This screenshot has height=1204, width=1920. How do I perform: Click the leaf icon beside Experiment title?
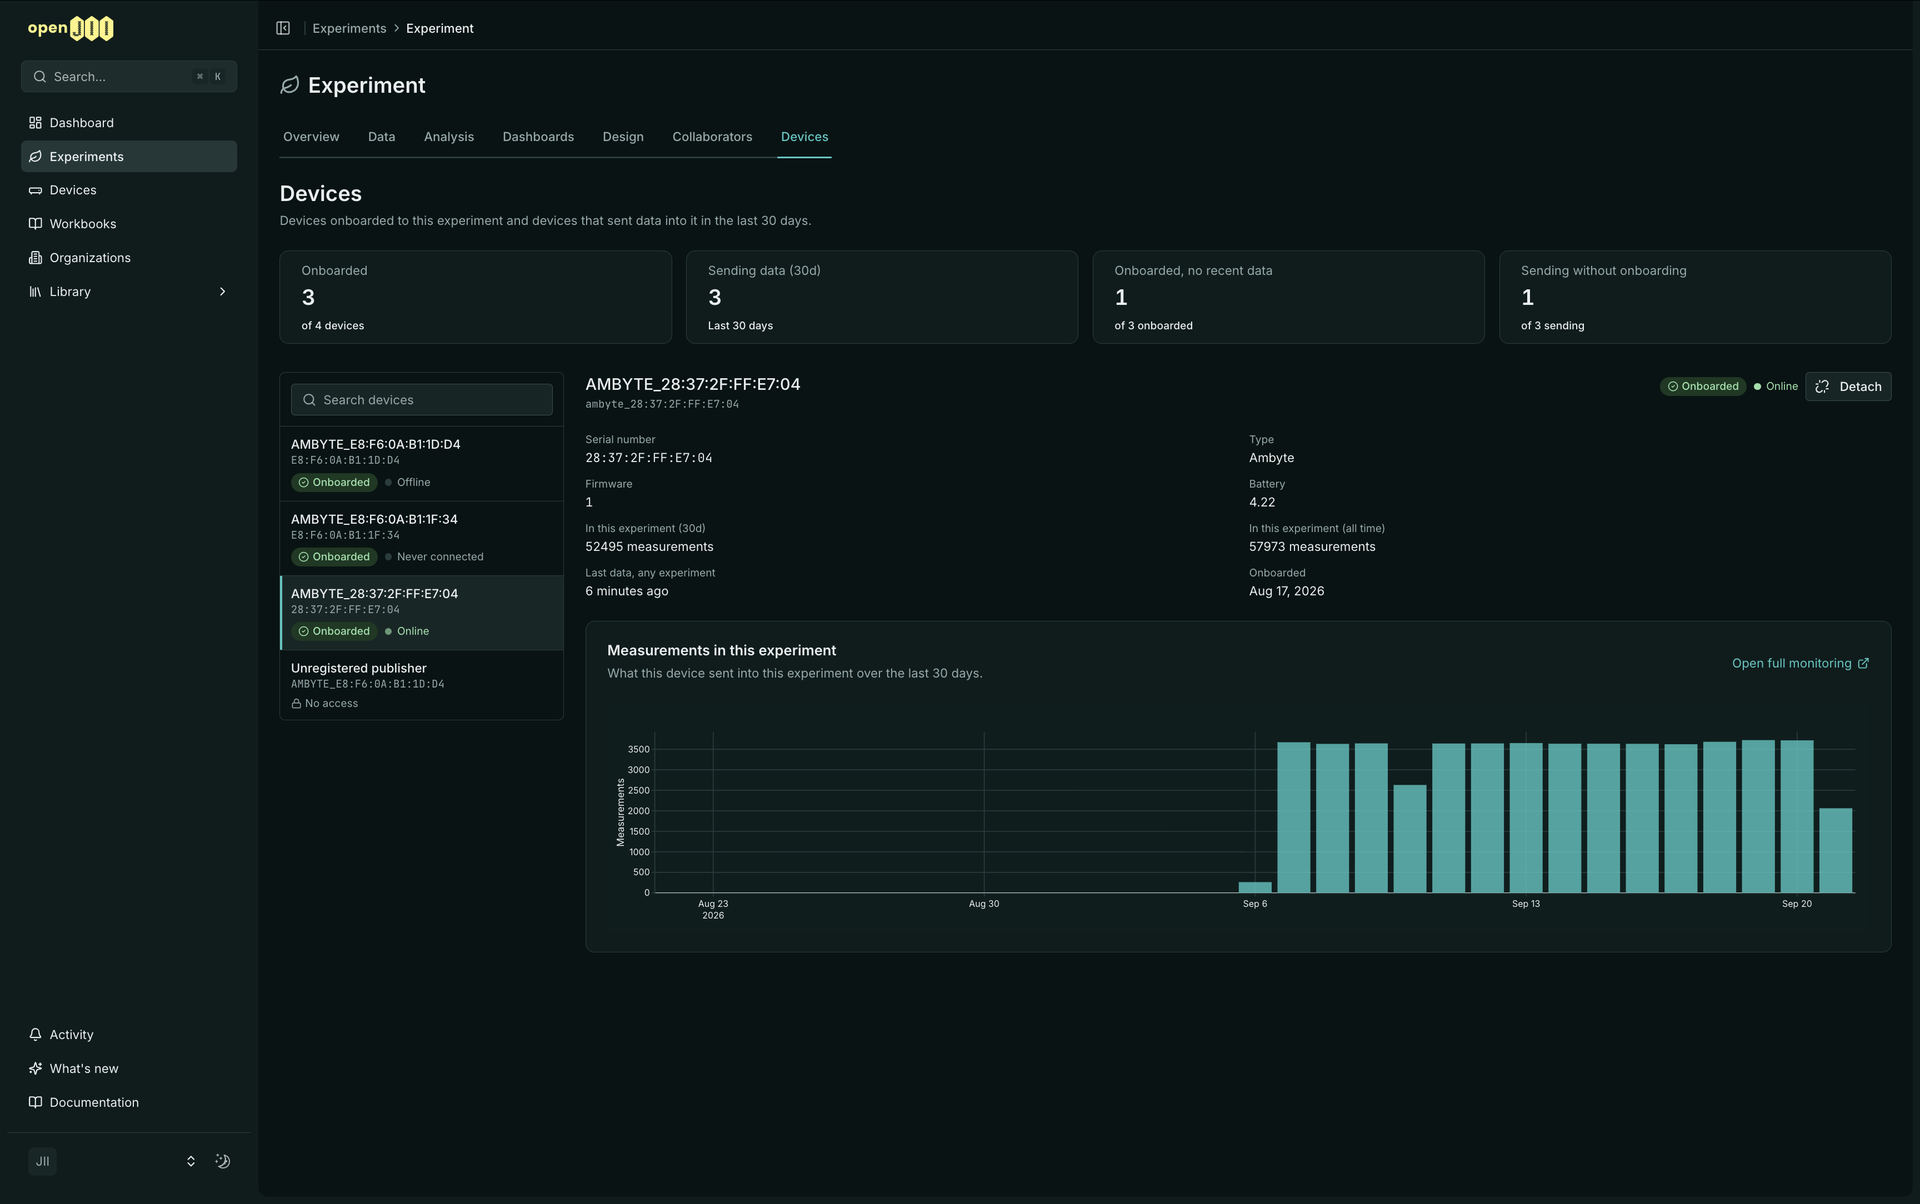290,86
